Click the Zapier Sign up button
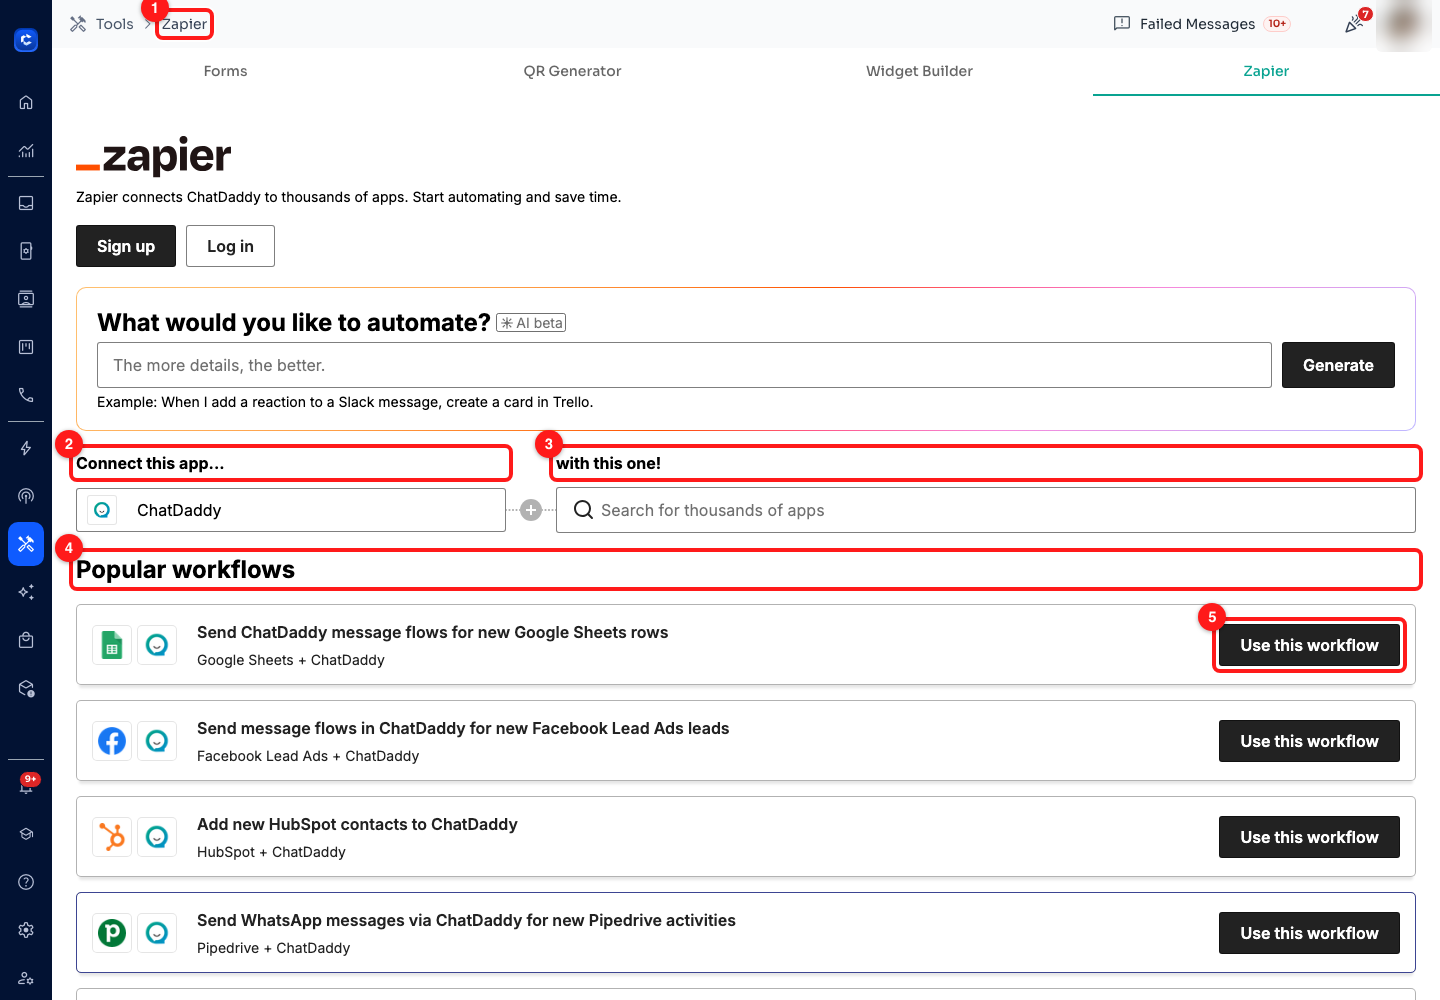The height and width of the screenshot is (1000, 1440). [x=126, y=246]
